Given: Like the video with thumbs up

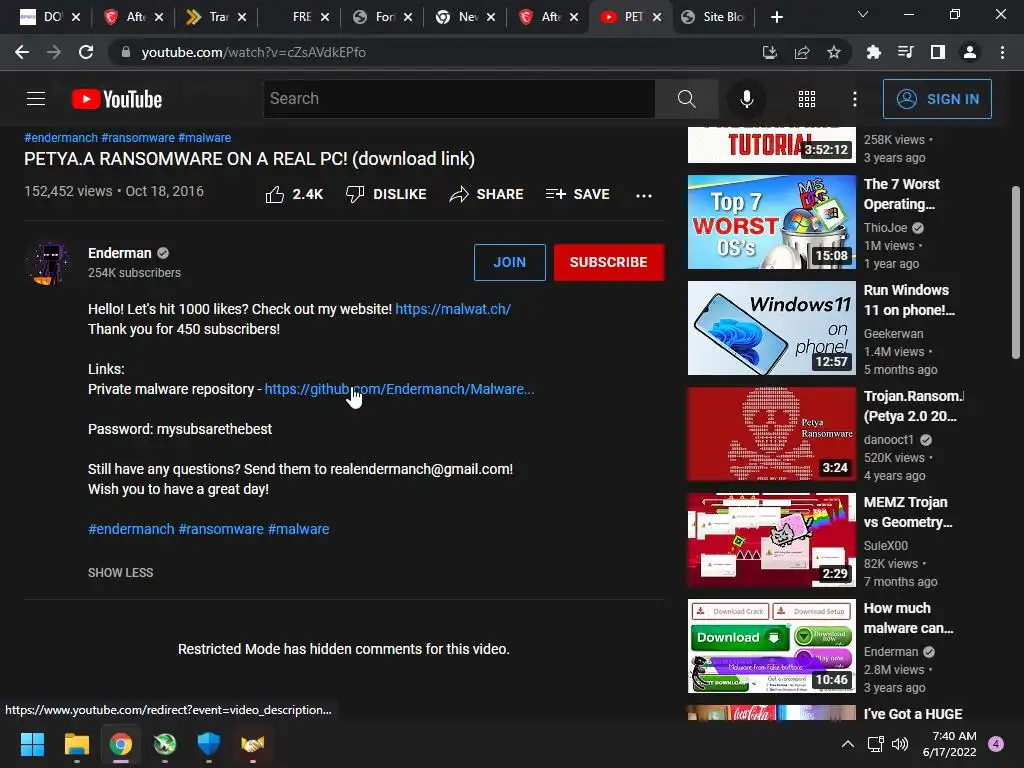Looking at the screenshot, I should [294, 195].
